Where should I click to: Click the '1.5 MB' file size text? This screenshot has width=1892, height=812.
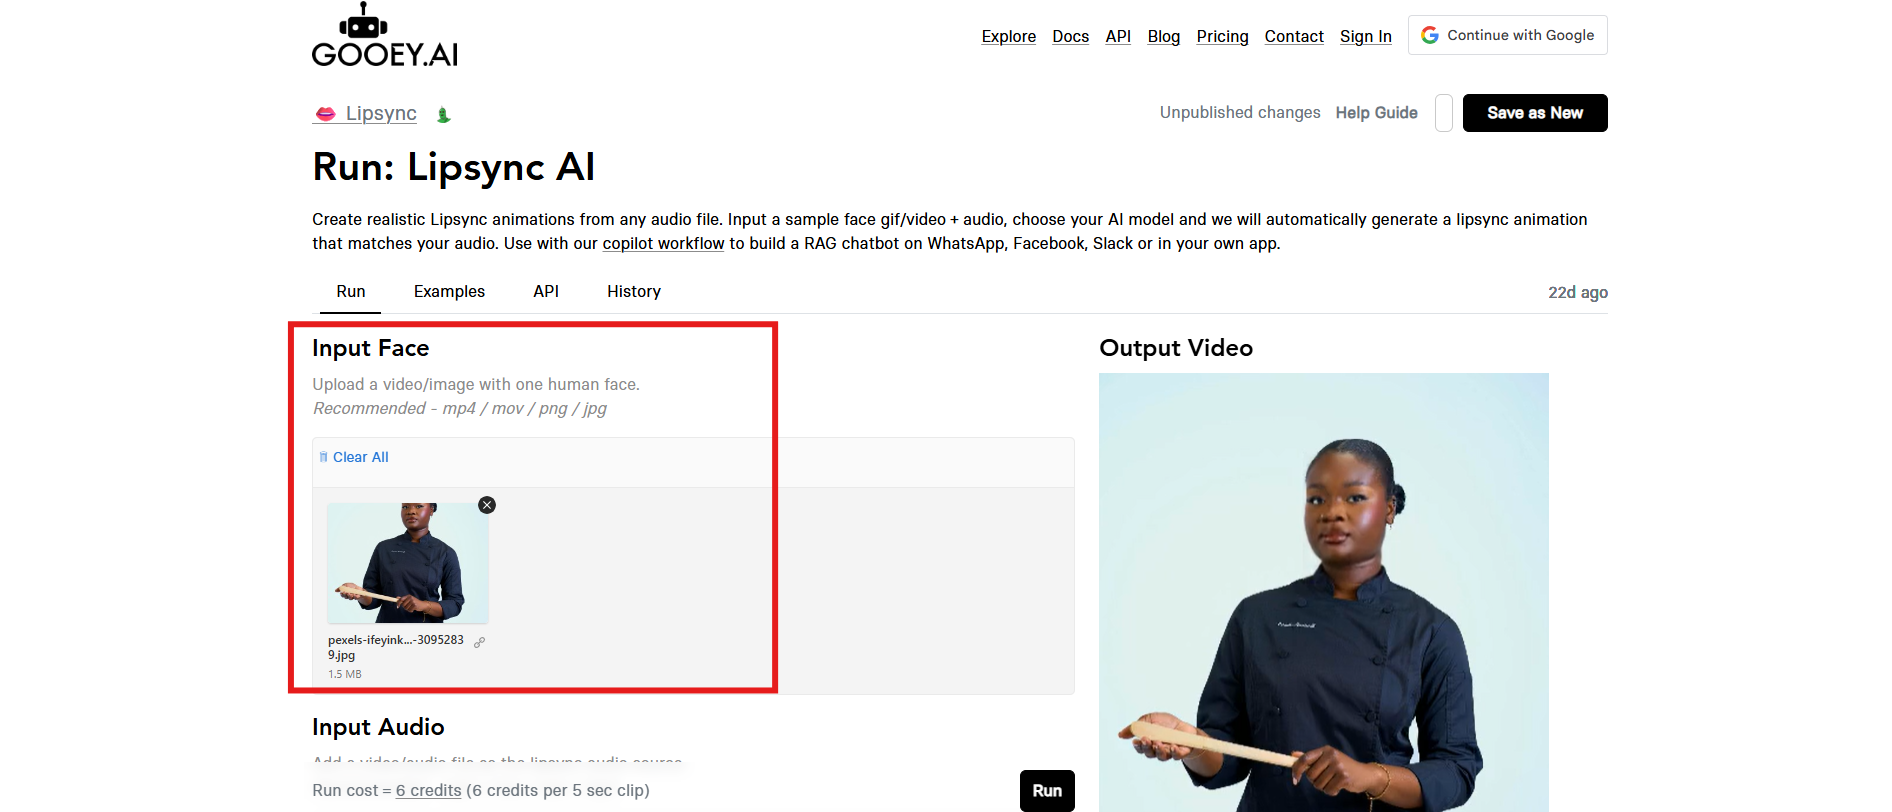tap(345, 674)
